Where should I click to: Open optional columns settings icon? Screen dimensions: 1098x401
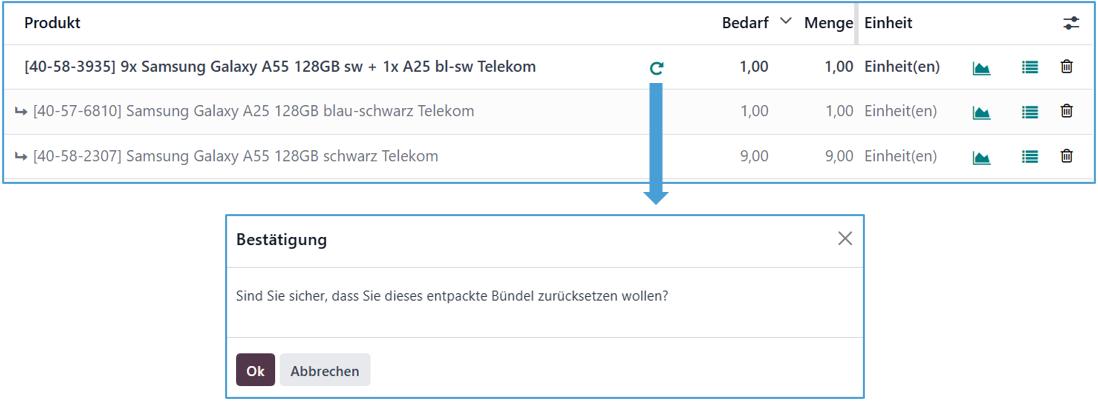1071,23
